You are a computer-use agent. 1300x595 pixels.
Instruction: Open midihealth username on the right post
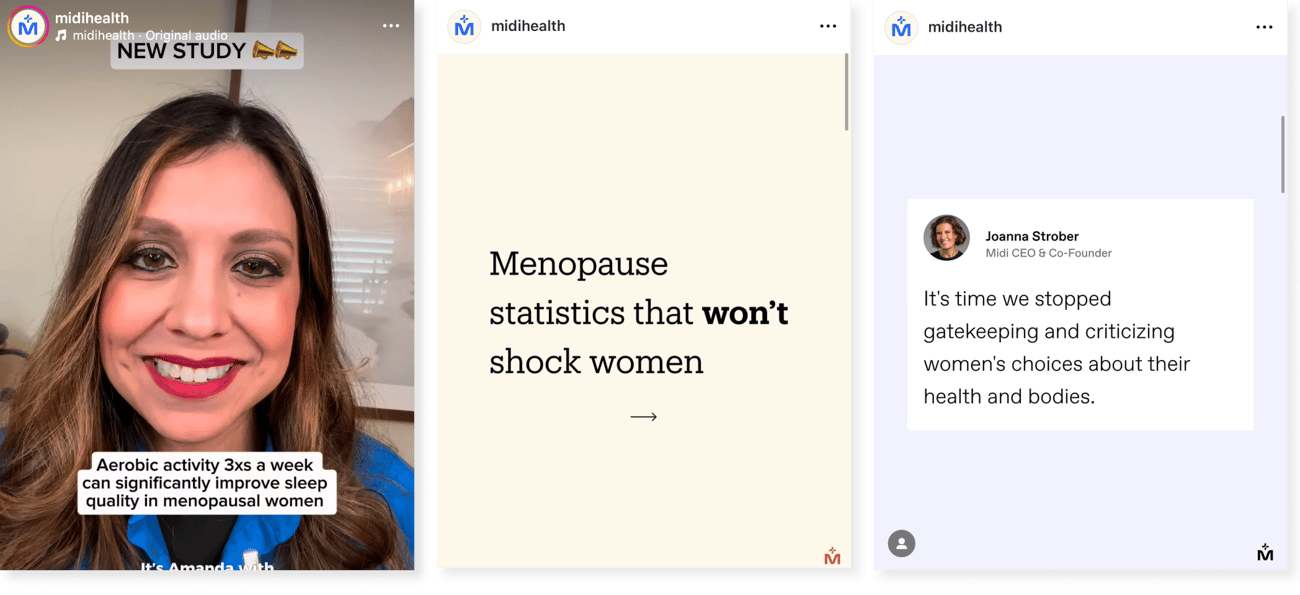964,27
